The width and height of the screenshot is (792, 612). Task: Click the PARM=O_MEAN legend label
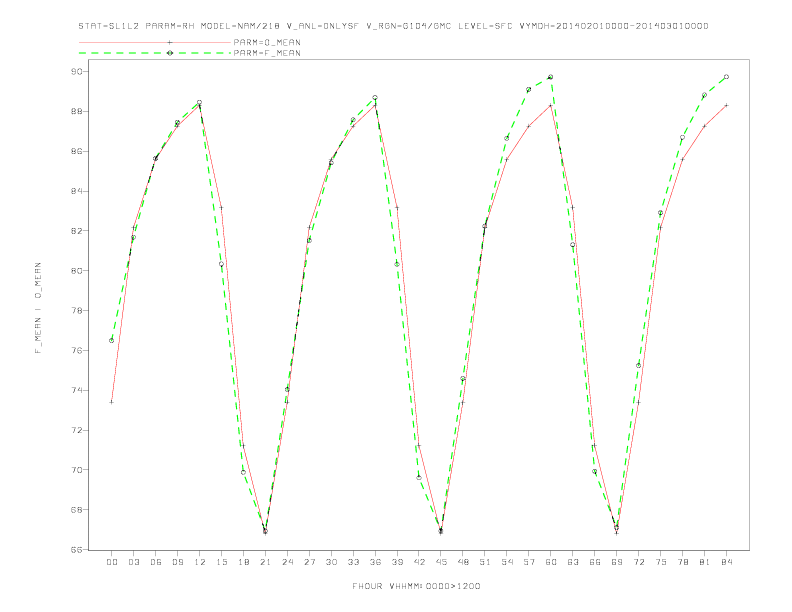click(x=267, y=42)
